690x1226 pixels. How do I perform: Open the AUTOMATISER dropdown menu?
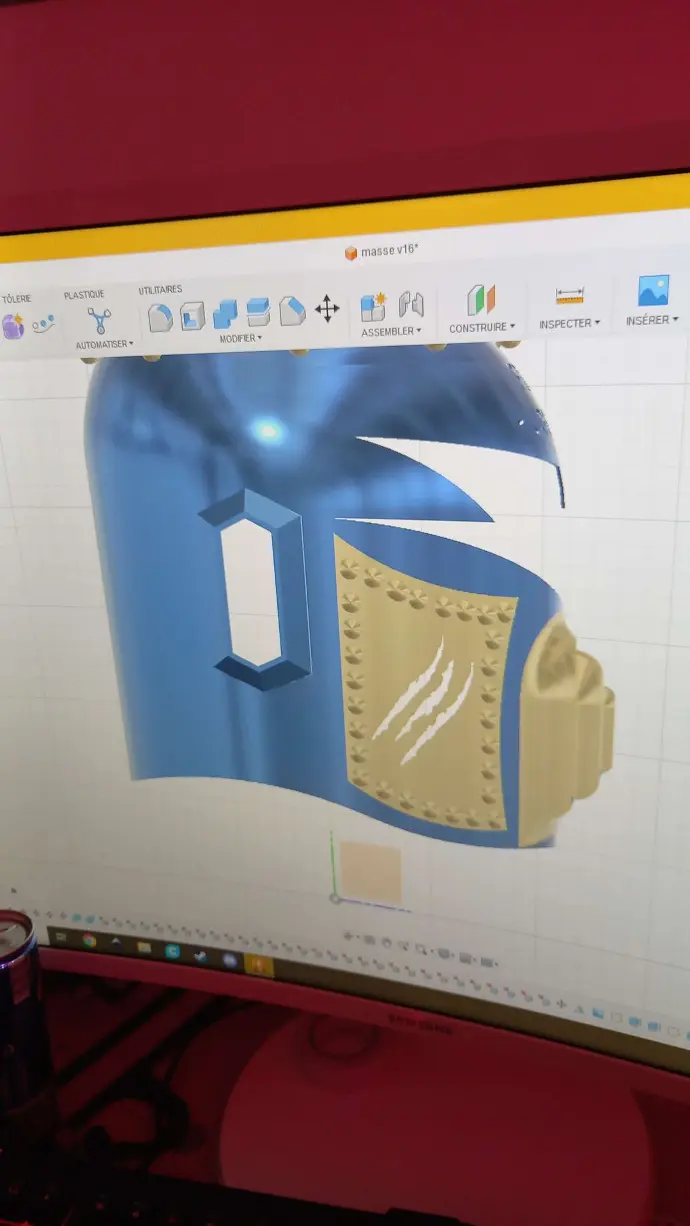(104, 344)
